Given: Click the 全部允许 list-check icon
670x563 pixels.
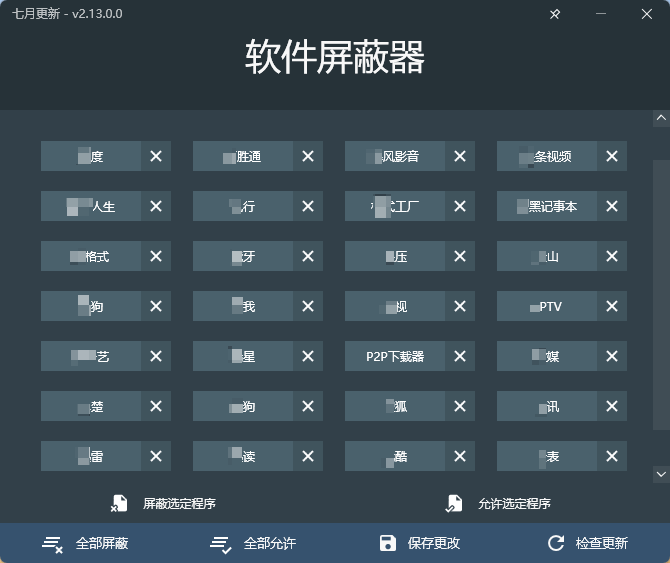Looking at the screenshot, I should pos(220,543).
